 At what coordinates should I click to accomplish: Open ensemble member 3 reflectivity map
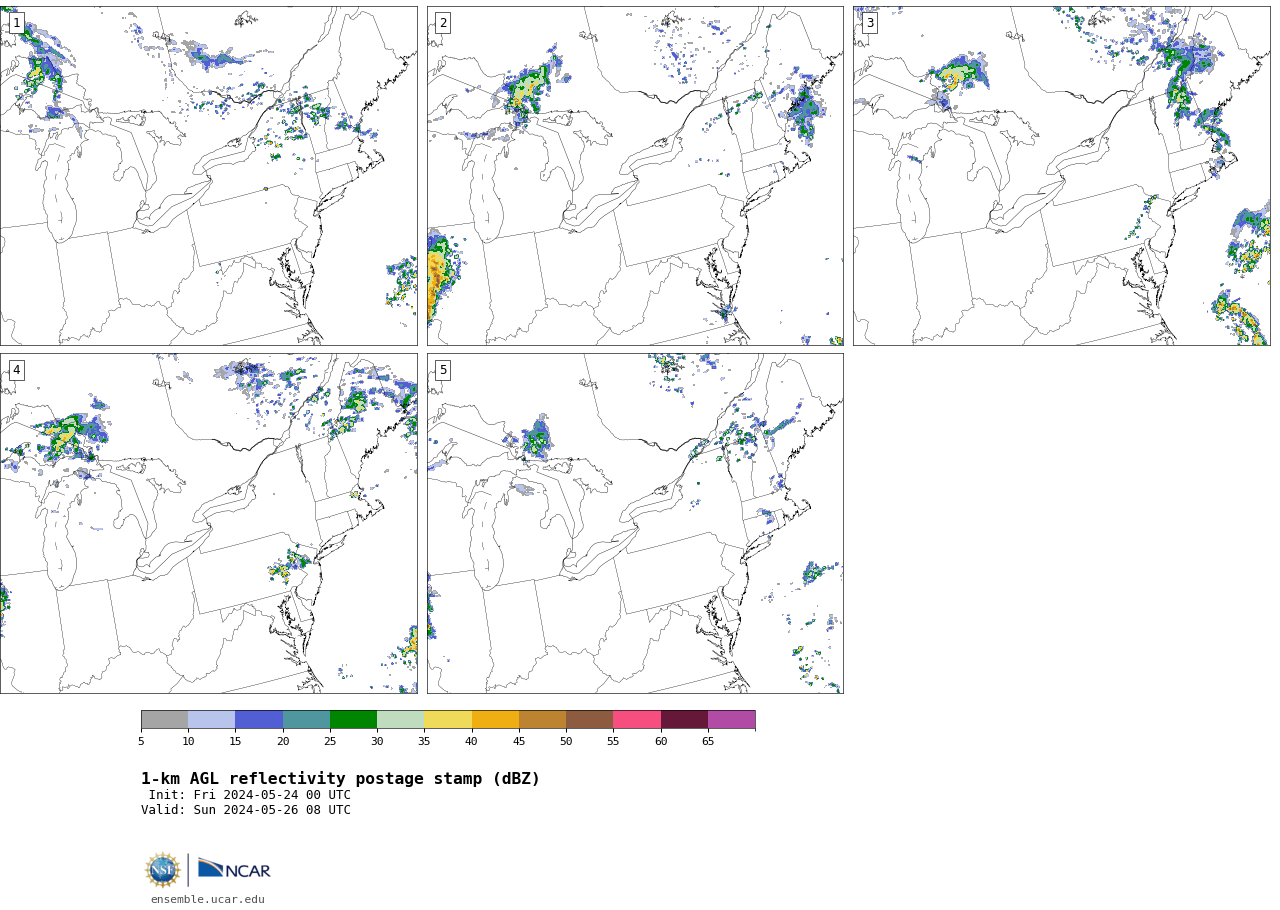[x=1061, y=176]
